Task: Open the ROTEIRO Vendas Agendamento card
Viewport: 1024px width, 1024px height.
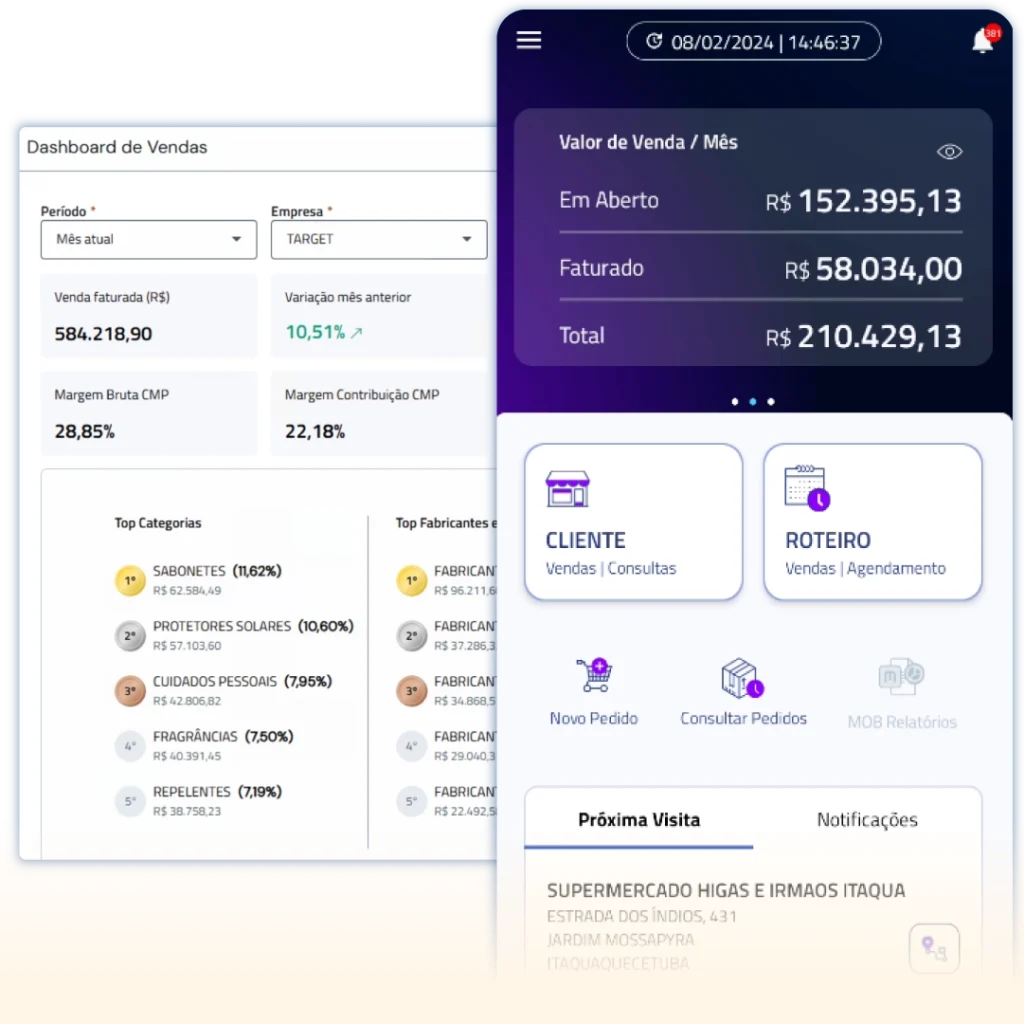Action: [x=872, y=522]
